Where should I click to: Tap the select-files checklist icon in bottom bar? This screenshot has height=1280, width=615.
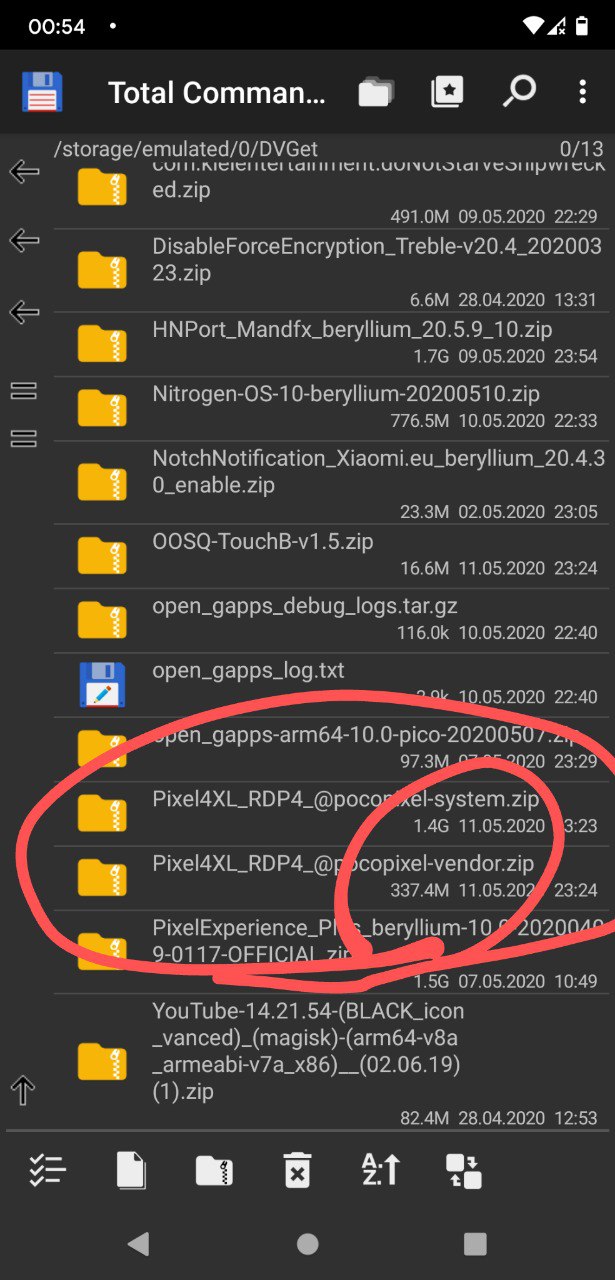[46, 1170]
